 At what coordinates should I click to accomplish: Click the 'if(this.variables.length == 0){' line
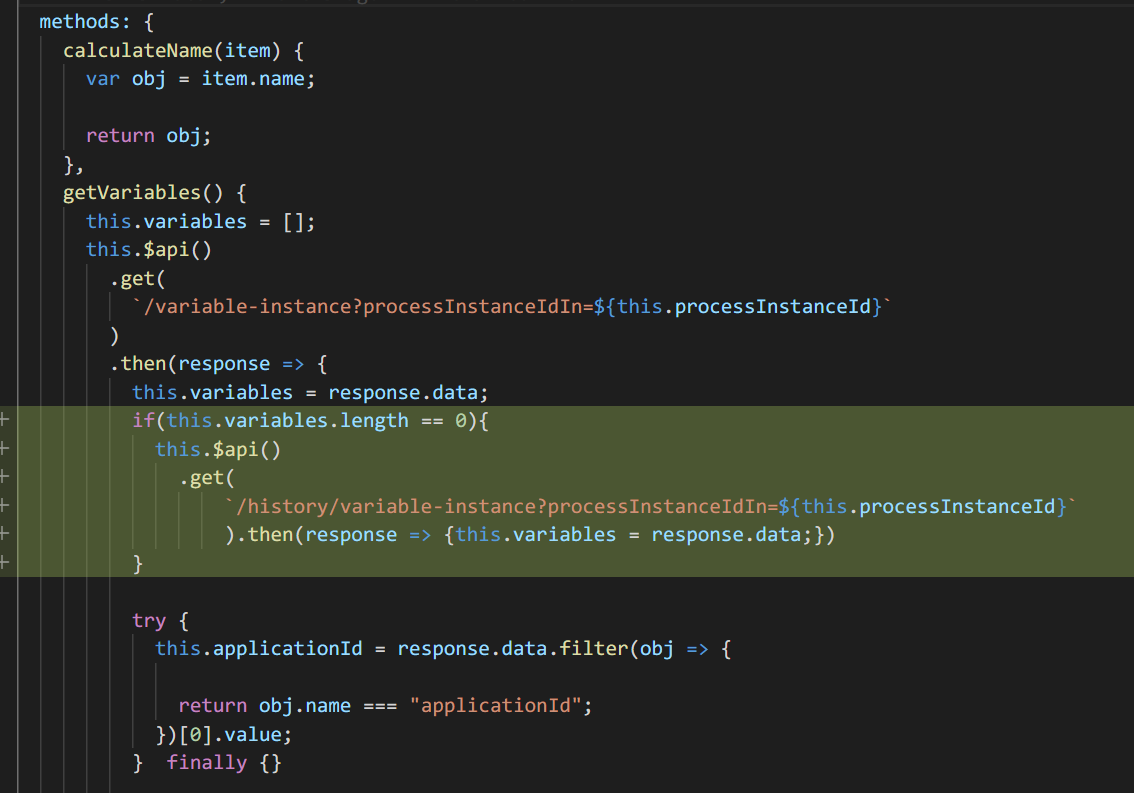tap(310, 421)
